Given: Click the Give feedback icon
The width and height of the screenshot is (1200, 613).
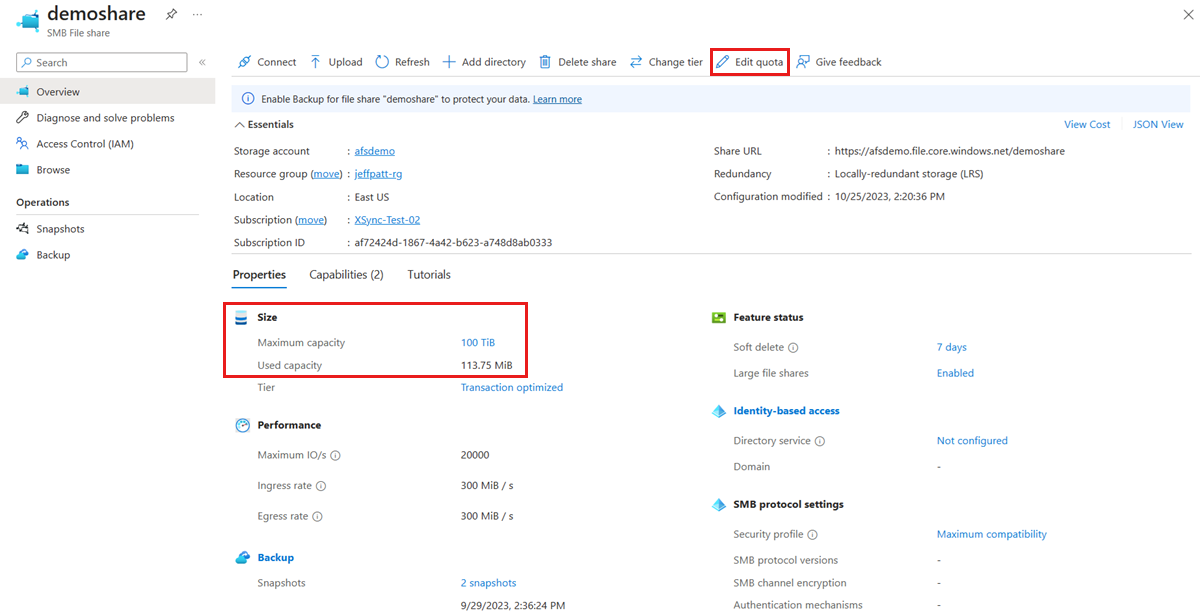Looking at the screenshot, I should pyautogui.click(x=839, y=61).
